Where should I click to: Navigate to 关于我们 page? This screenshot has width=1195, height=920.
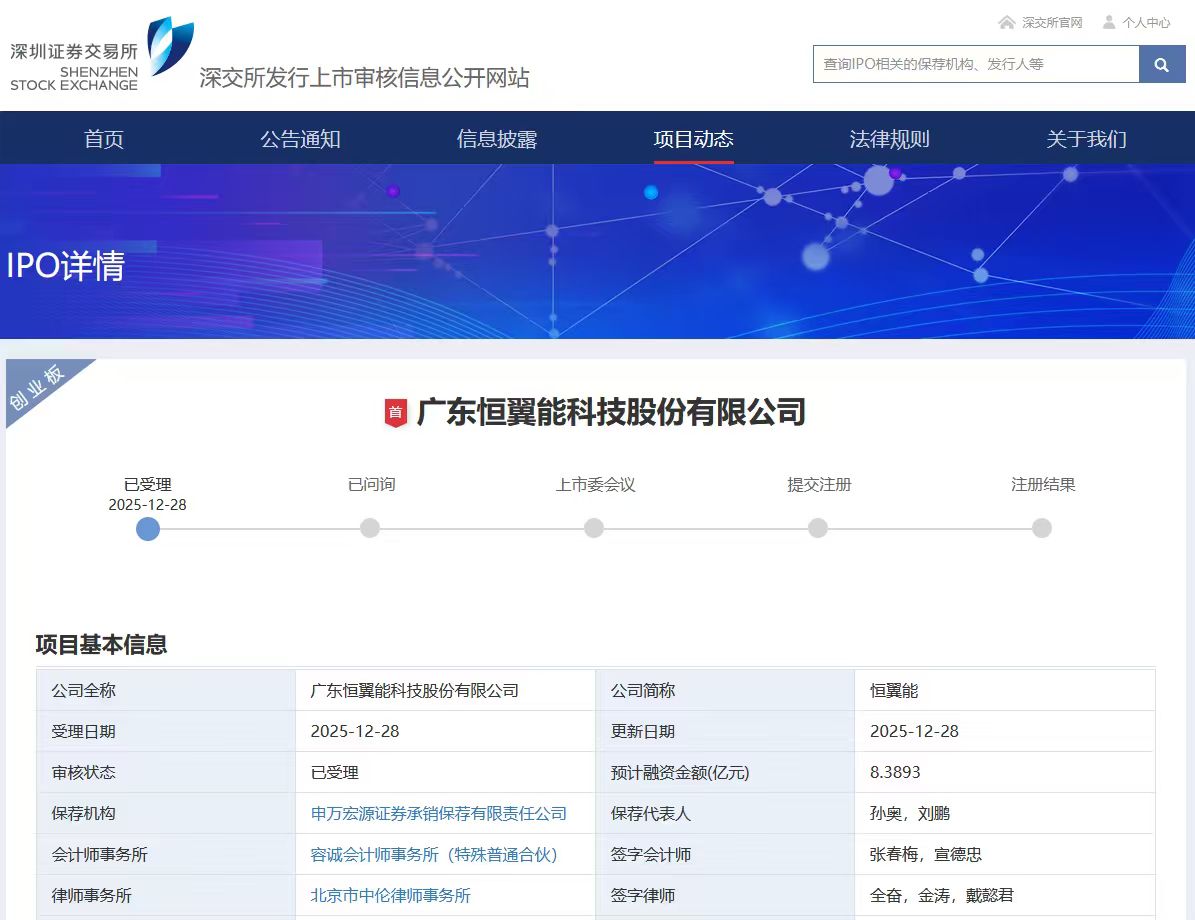pos(1086,139)
